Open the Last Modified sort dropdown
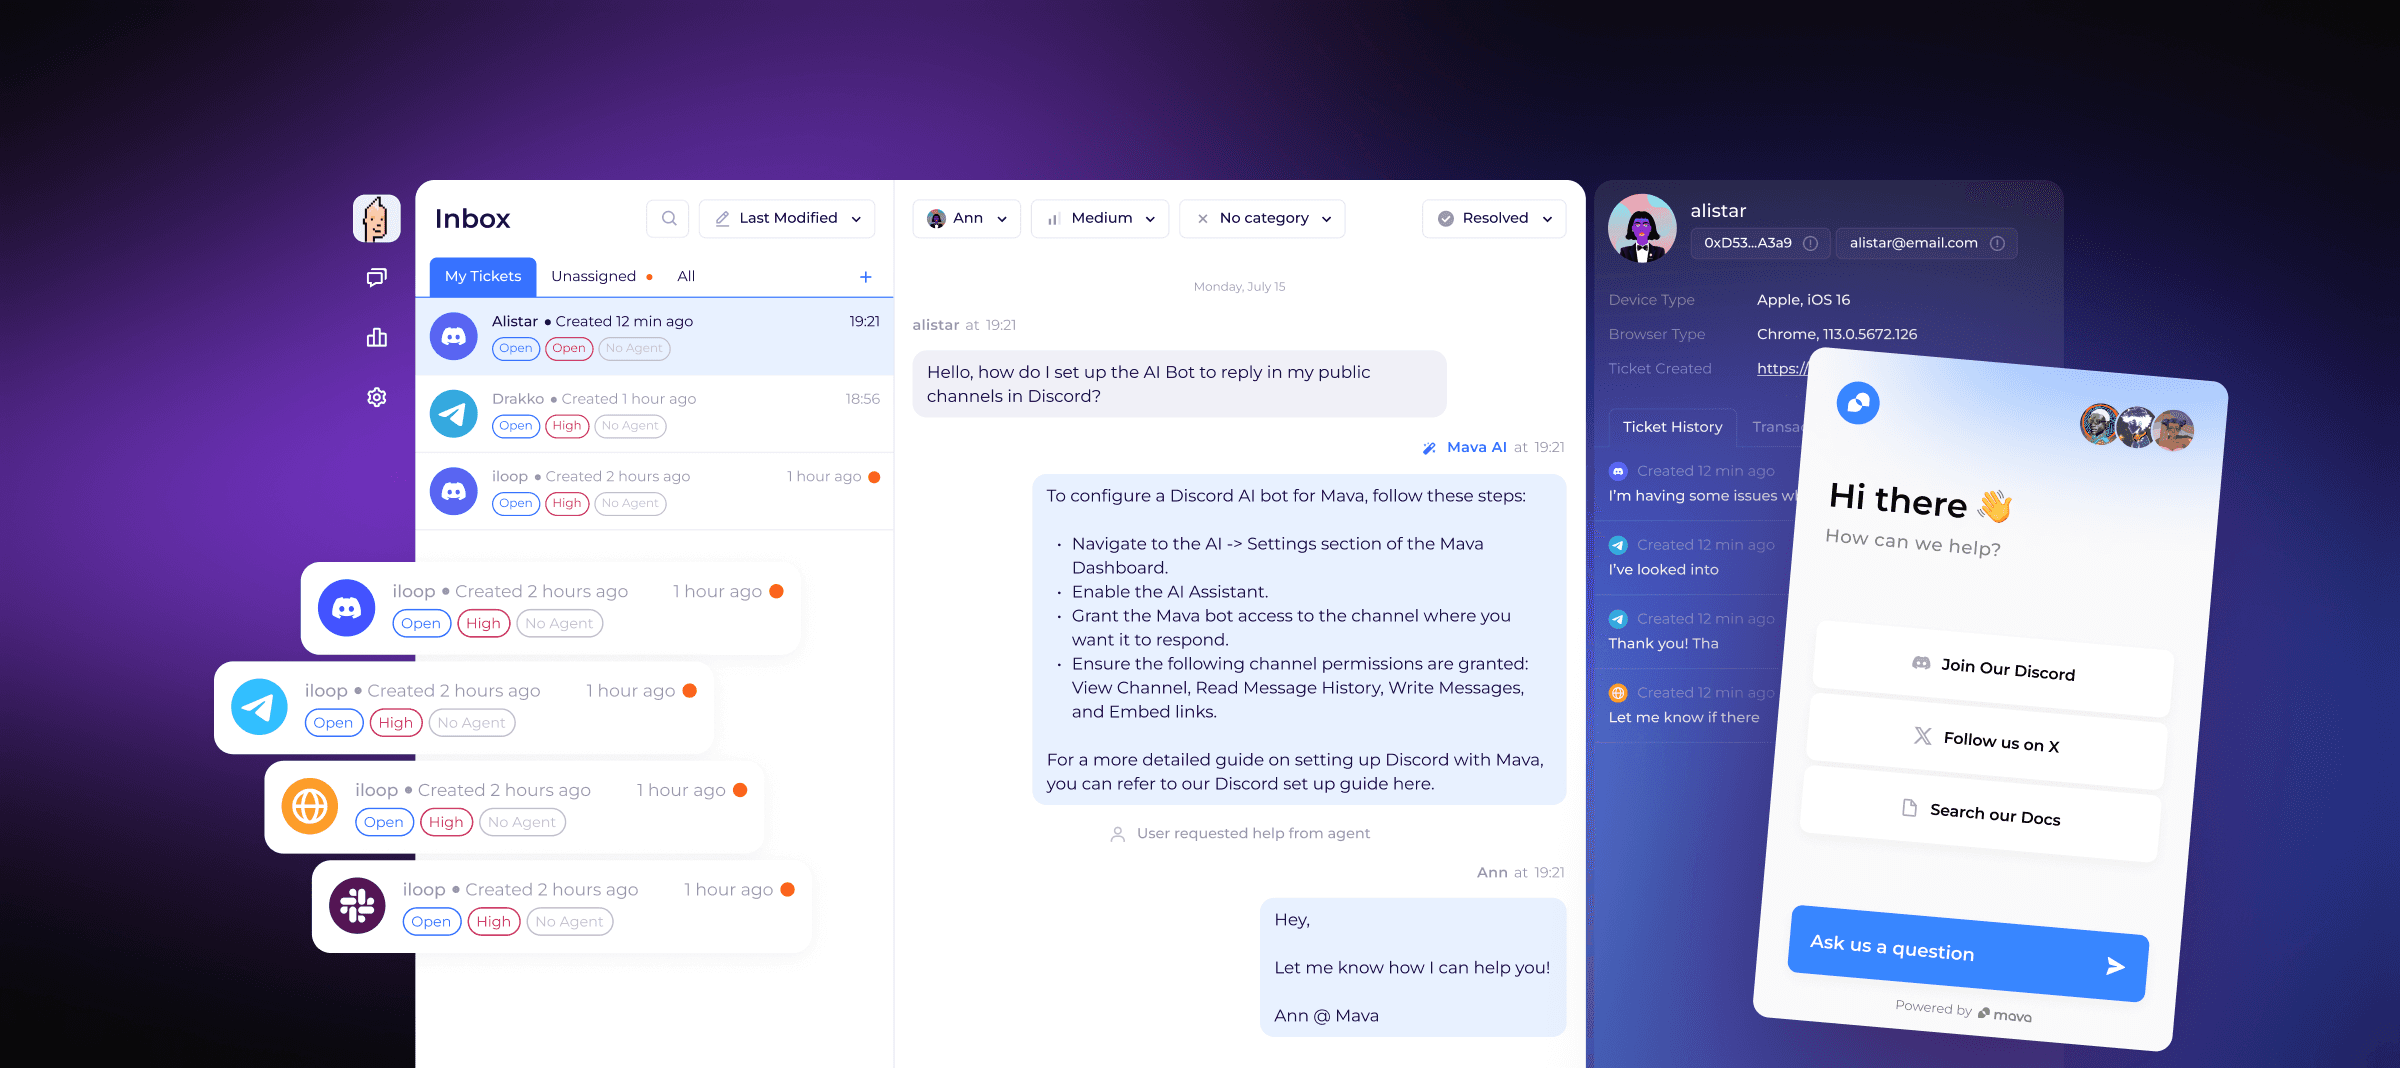 [787, 218]
